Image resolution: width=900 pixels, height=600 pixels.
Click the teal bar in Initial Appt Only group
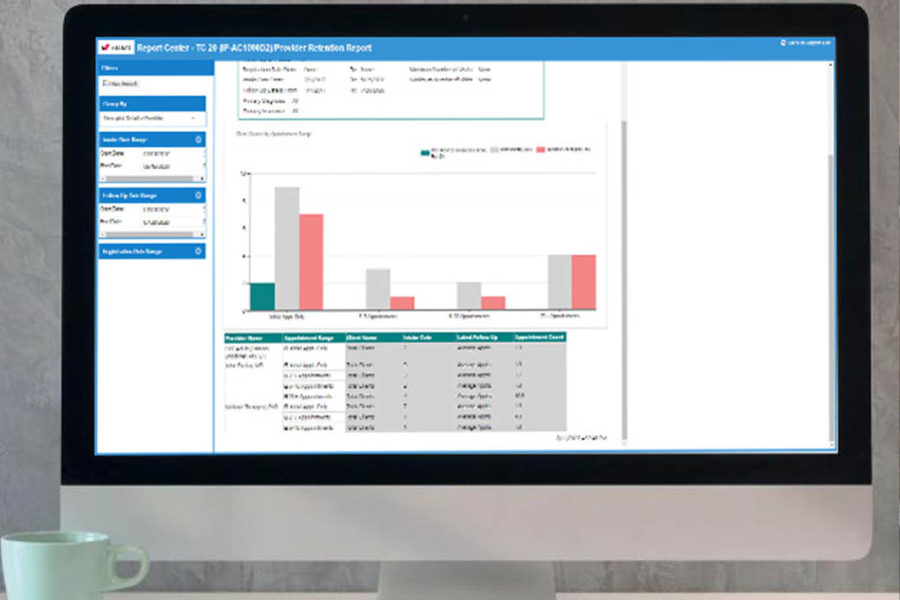[x=262, y=296]
